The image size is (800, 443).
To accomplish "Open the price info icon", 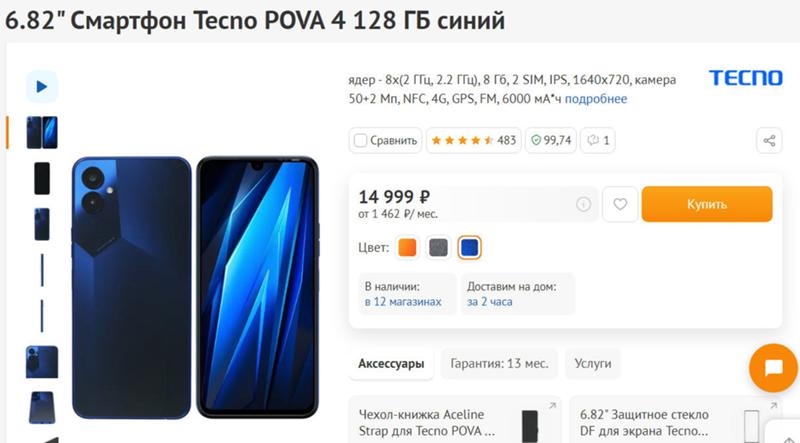I will pos(583,204).
